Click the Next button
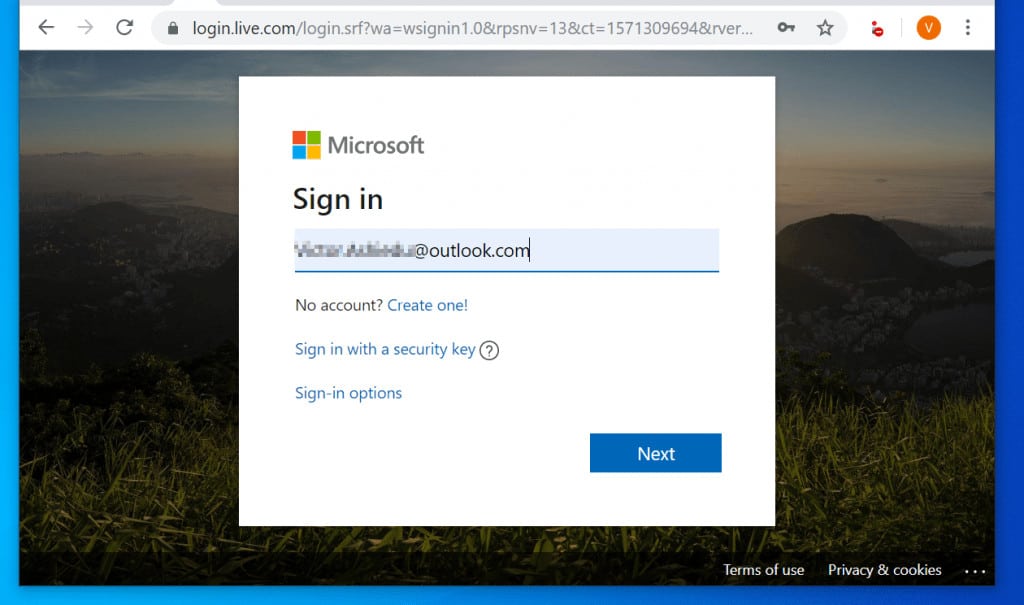Viewport: 1024px width, 605px height. (x=656, y=453)
